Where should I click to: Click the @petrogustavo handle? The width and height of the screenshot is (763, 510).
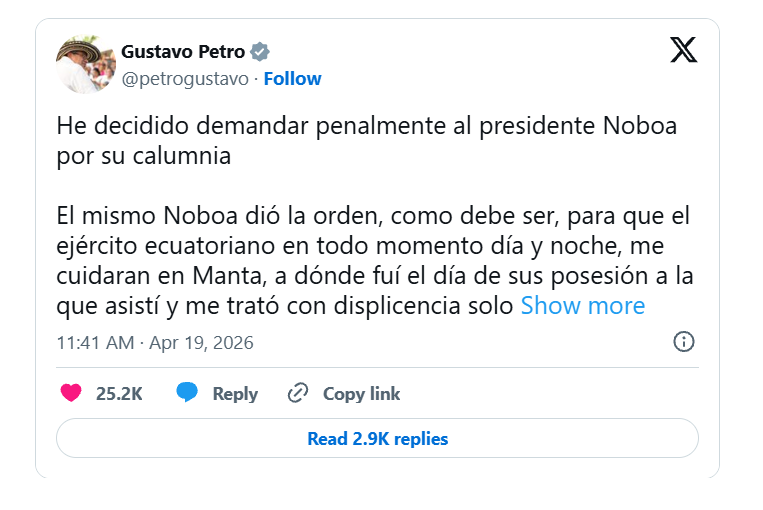185,78
